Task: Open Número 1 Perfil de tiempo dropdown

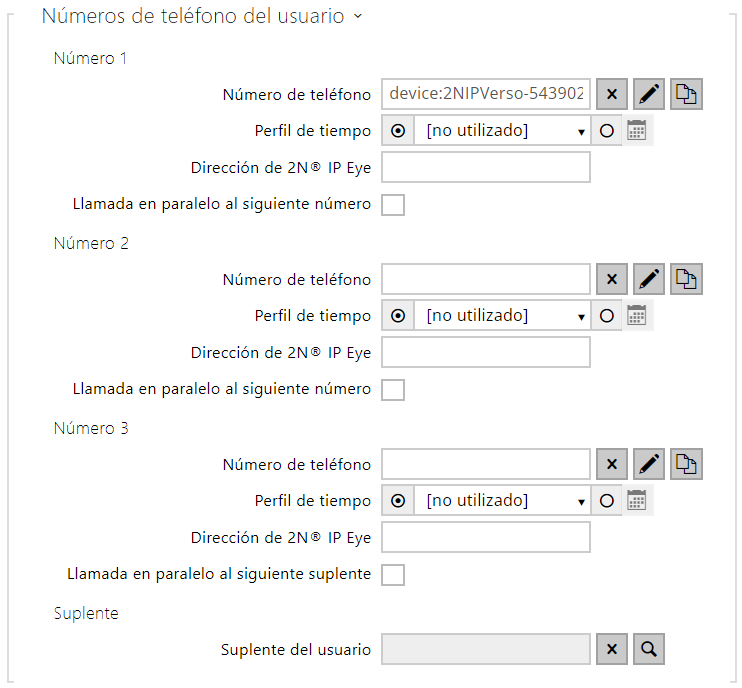Action: point(502,130)
